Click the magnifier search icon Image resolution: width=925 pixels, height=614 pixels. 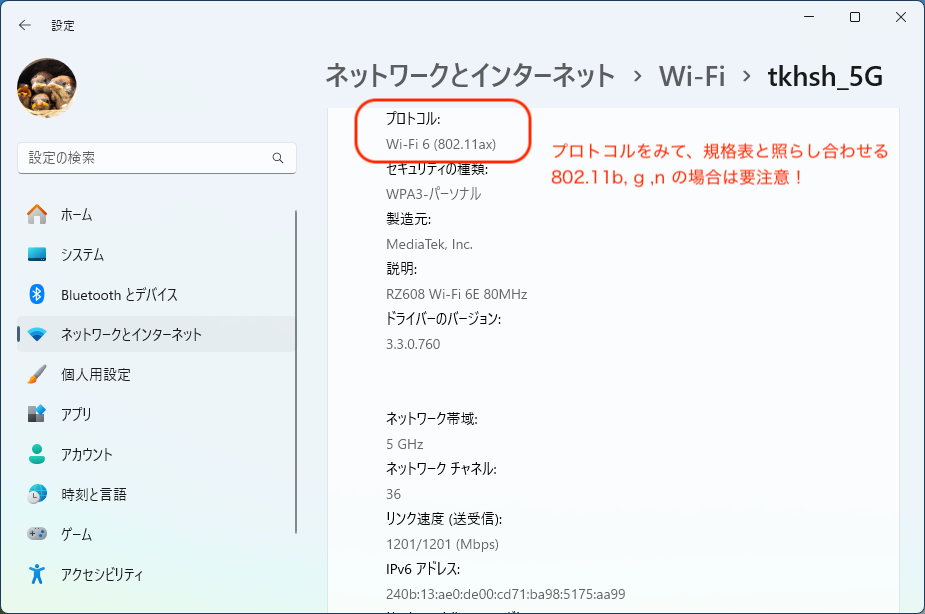pos(278,158)
